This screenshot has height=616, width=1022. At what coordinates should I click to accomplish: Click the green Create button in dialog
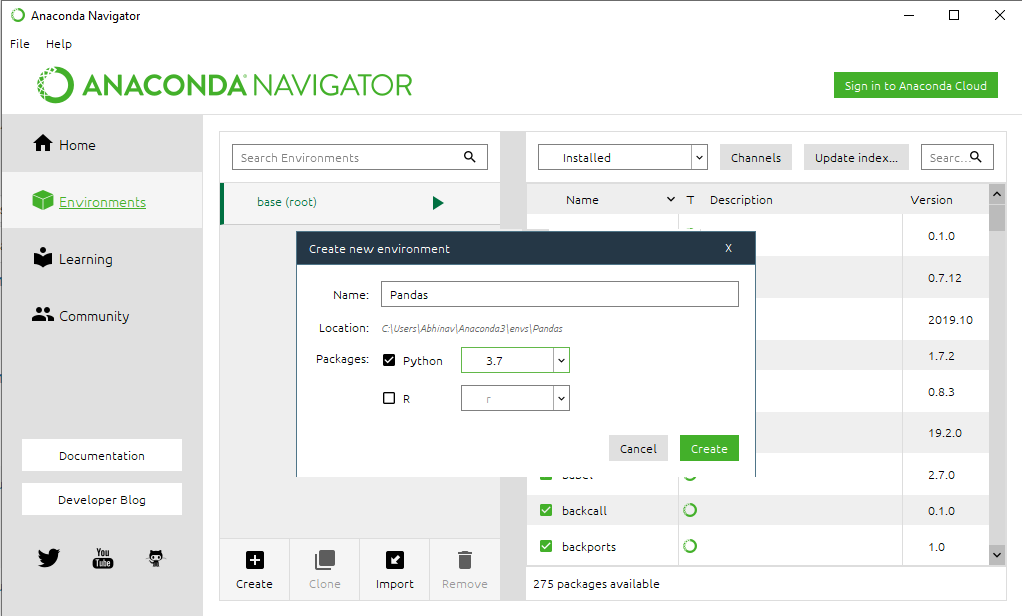[709, 448]
